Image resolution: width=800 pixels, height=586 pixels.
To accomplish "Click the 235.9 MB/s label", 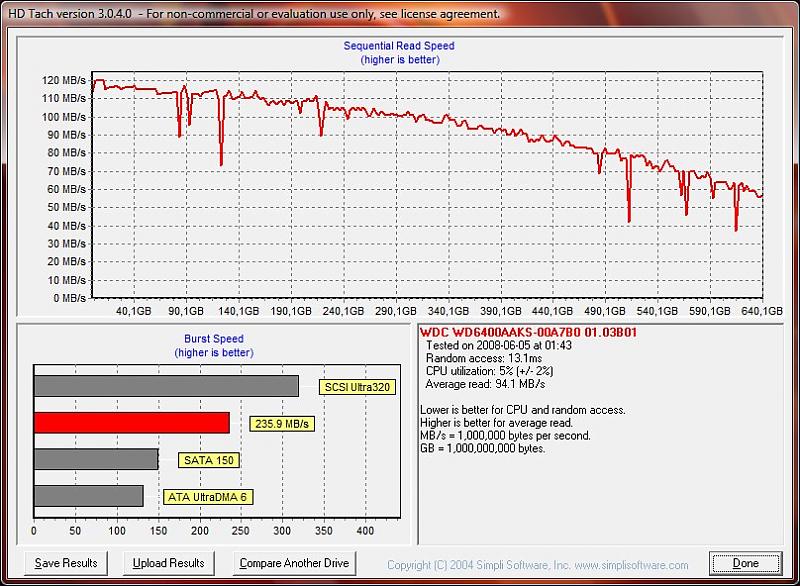I will click(282, 424).
